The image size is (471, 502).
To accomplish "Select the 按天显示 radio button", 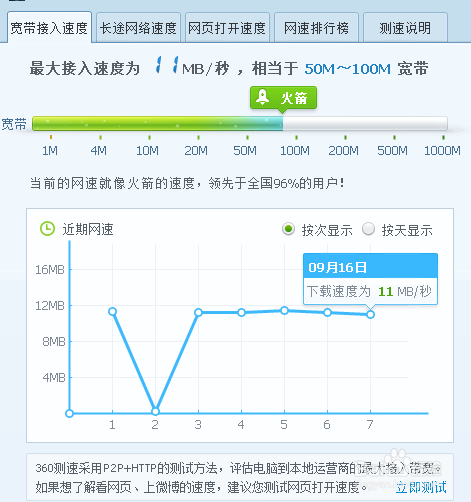I will (x=368, y=229).
